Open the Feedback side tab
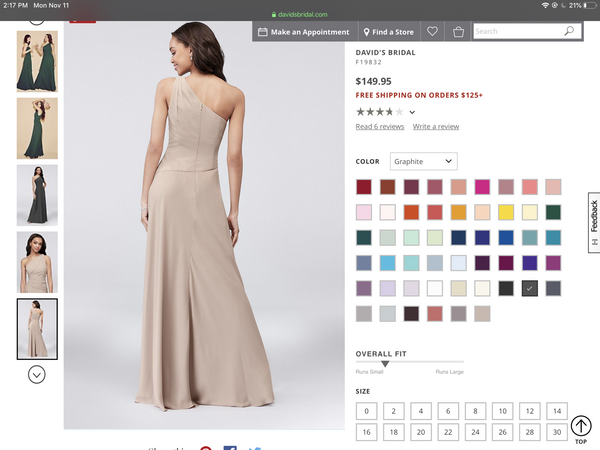 click(594, 222)
